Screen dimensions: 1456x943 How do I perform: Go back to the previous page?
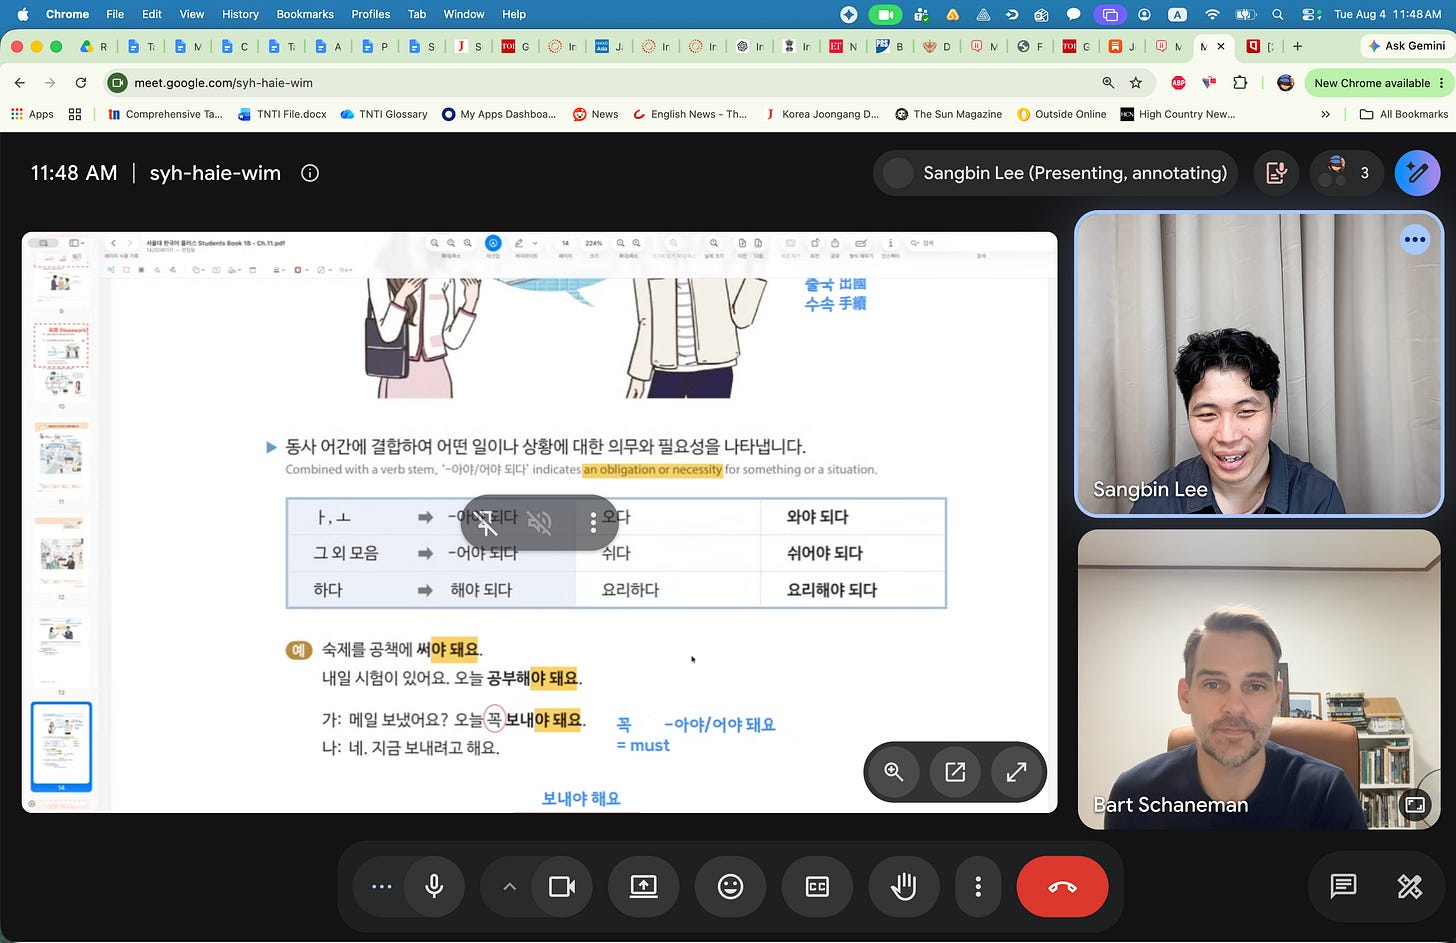click(x=20, y=83)
